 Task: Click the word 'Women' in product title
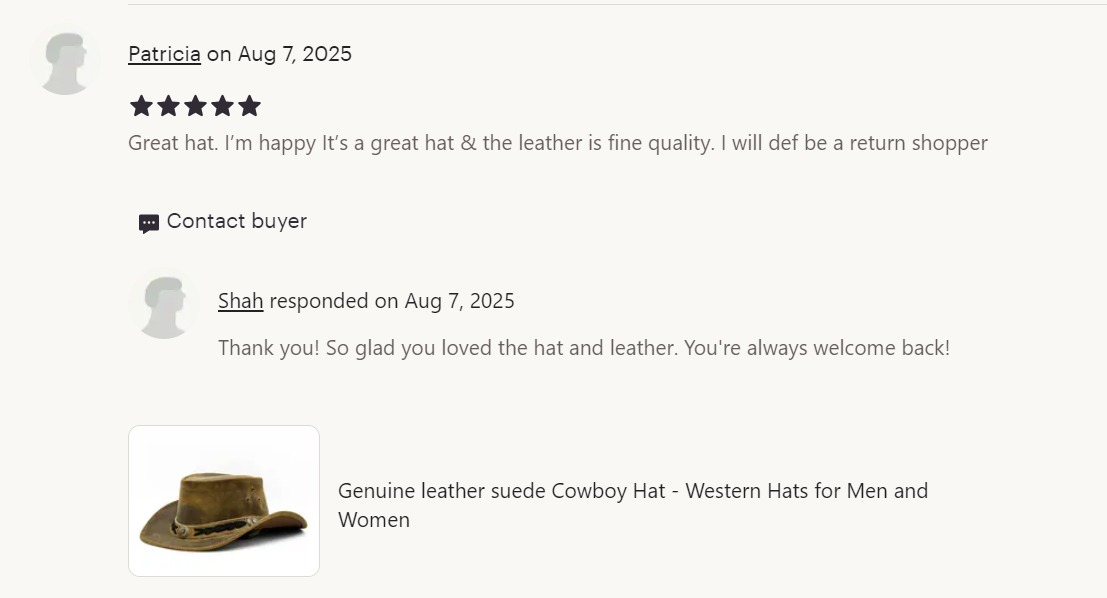coord(373,520)
